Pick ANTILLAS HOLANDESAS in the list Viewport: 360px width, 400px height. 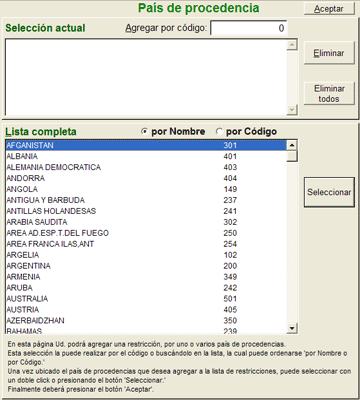pyautogui.click(x=146, y=211)
